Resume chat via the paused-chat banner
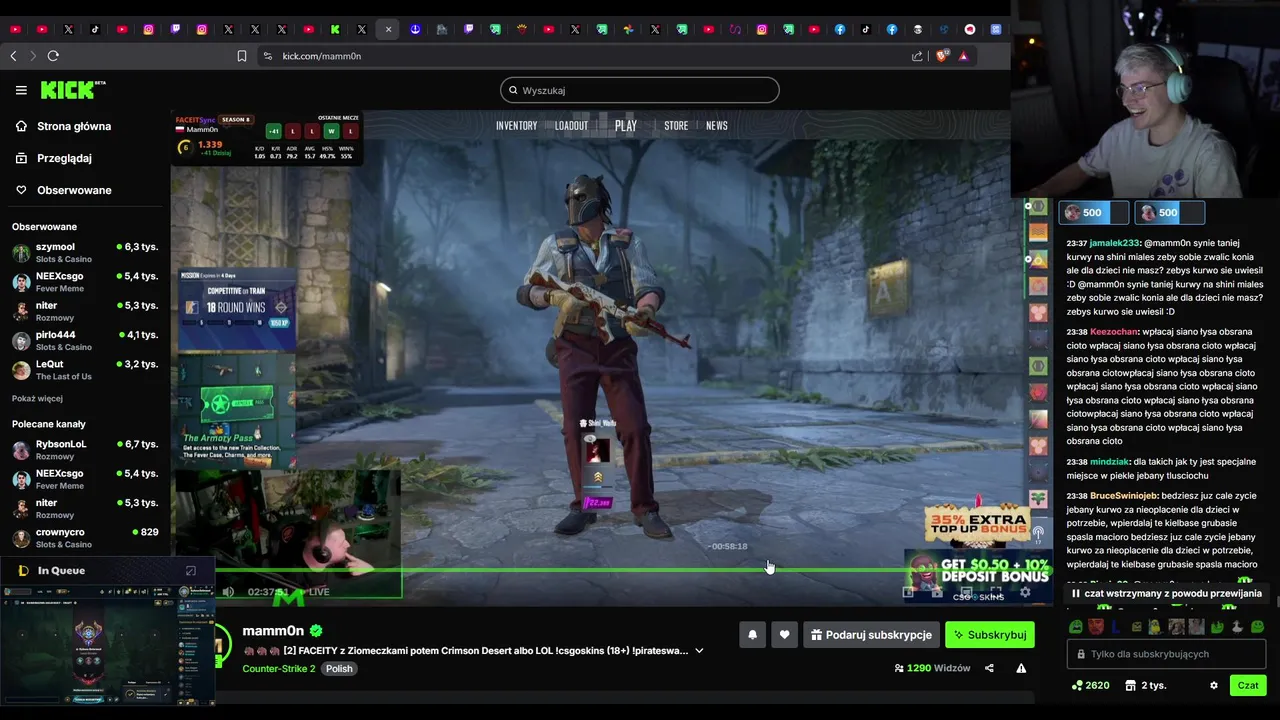Image resolution: width=1280 pixels, height=720 pixels. pyautogui.click(x=1166, y=593)
